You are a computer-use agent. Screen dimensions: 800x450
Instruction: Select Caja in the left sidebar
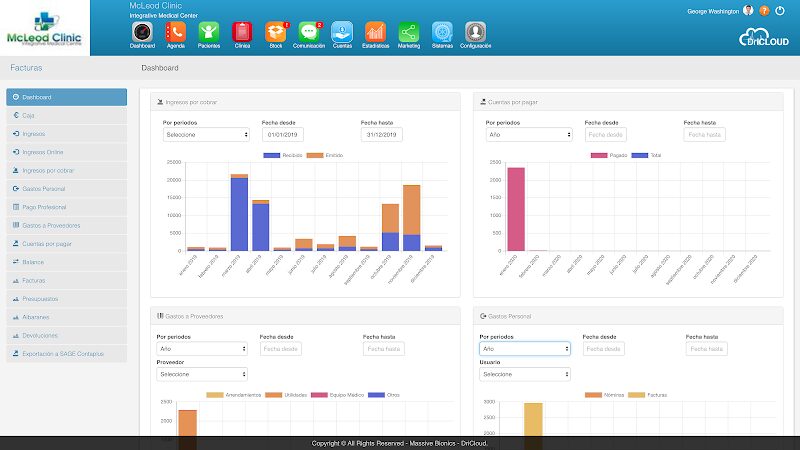(x=66, y=115)
